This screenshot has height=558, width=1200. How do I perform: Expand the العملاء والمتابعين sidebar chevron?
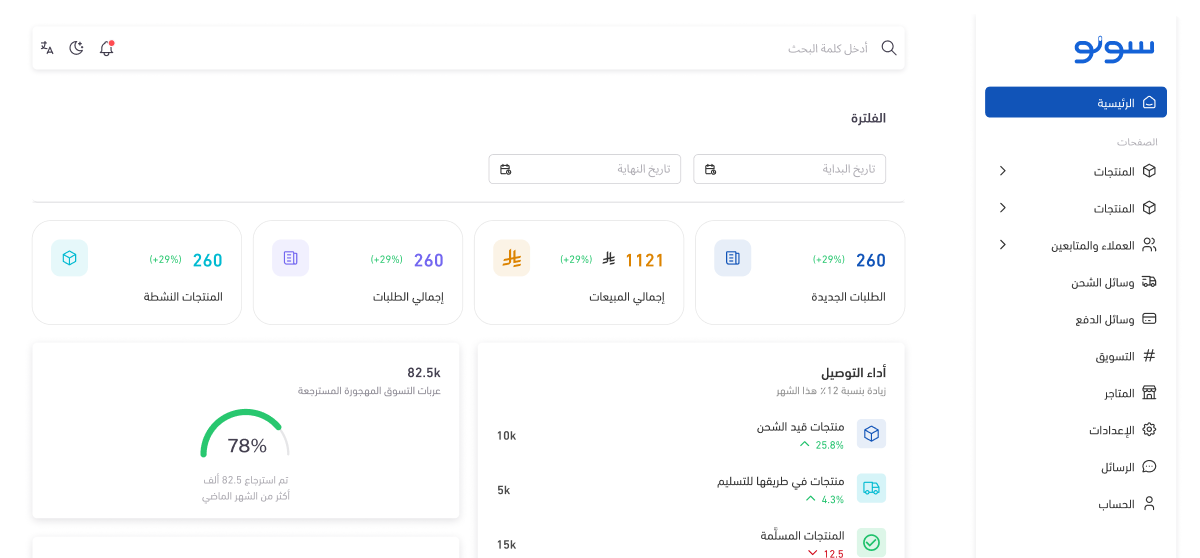[1003, 245]
